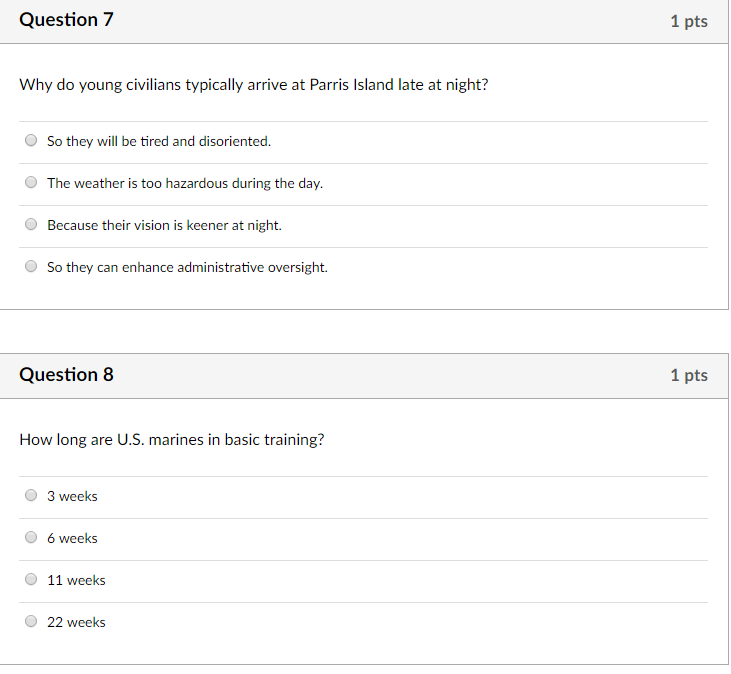Select 'So they will be tired and disoriented' radio
This screenshot has height=674, width=731.
click(x=31, y=140)
